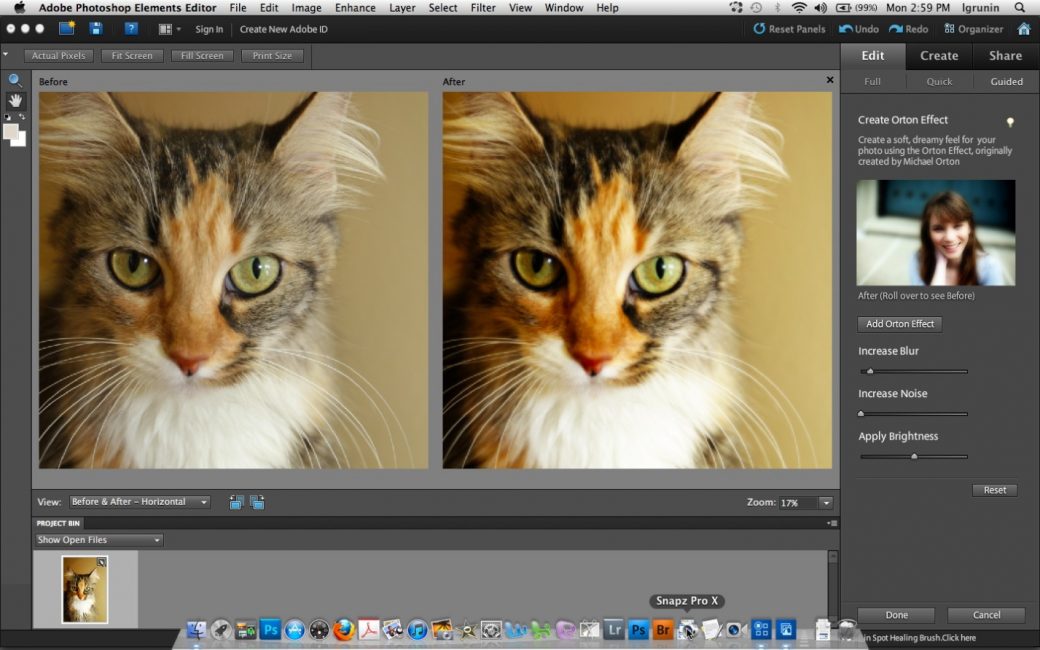
Task: Switch to the Quick edit mode
Action: click(x=939, y=81)
